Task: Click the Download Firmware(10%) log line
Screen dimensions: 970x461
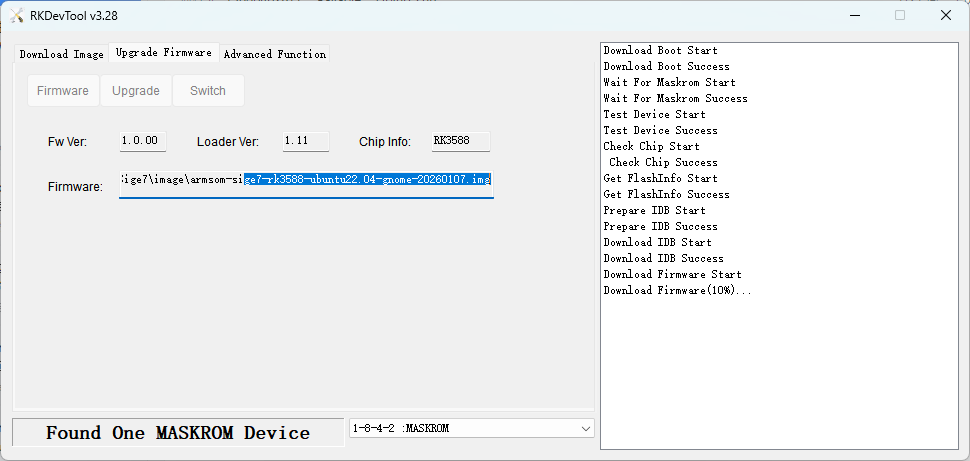Action: coord(677,291)
